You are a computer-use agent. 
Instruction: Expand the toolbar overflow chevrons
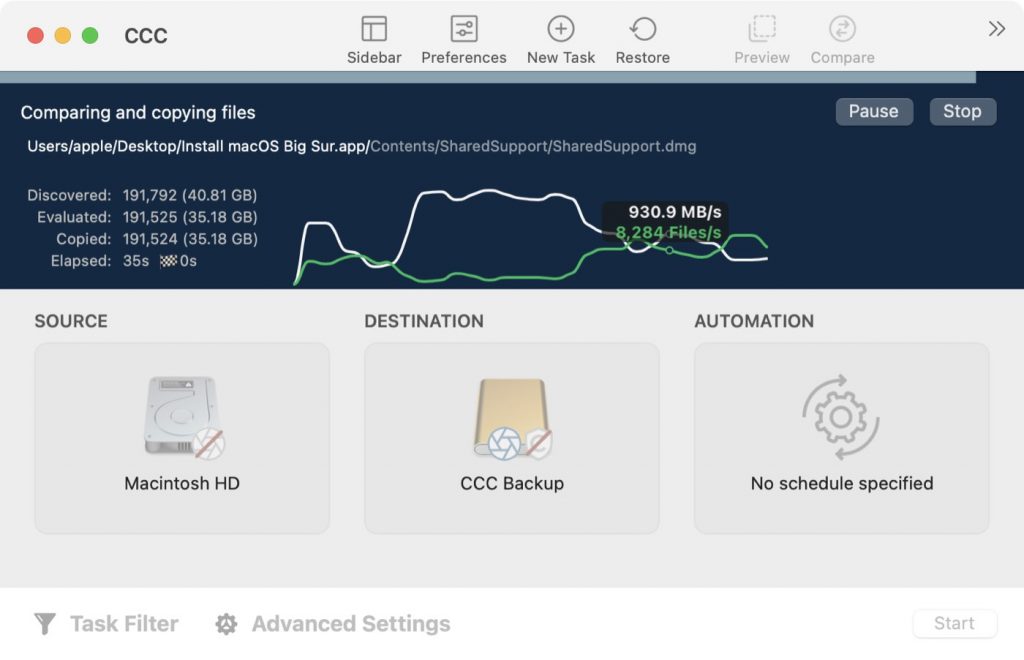pos(996,29)
